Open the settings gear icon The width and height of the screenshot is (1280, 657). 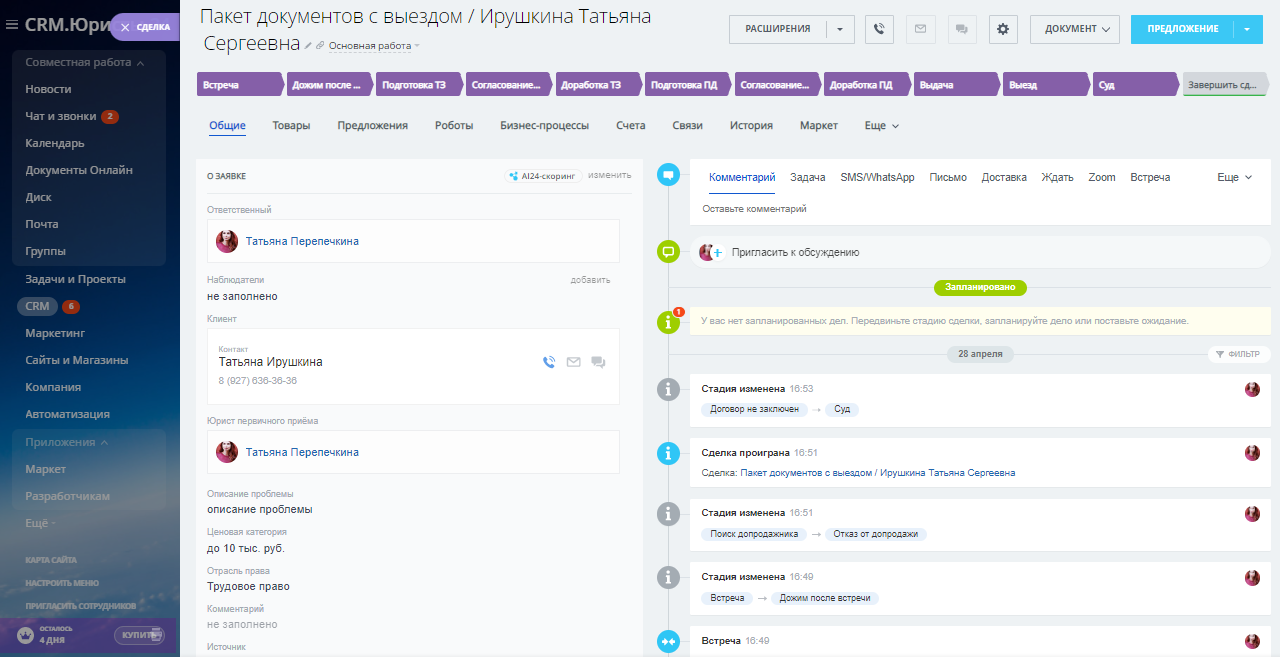point(1003,29)
